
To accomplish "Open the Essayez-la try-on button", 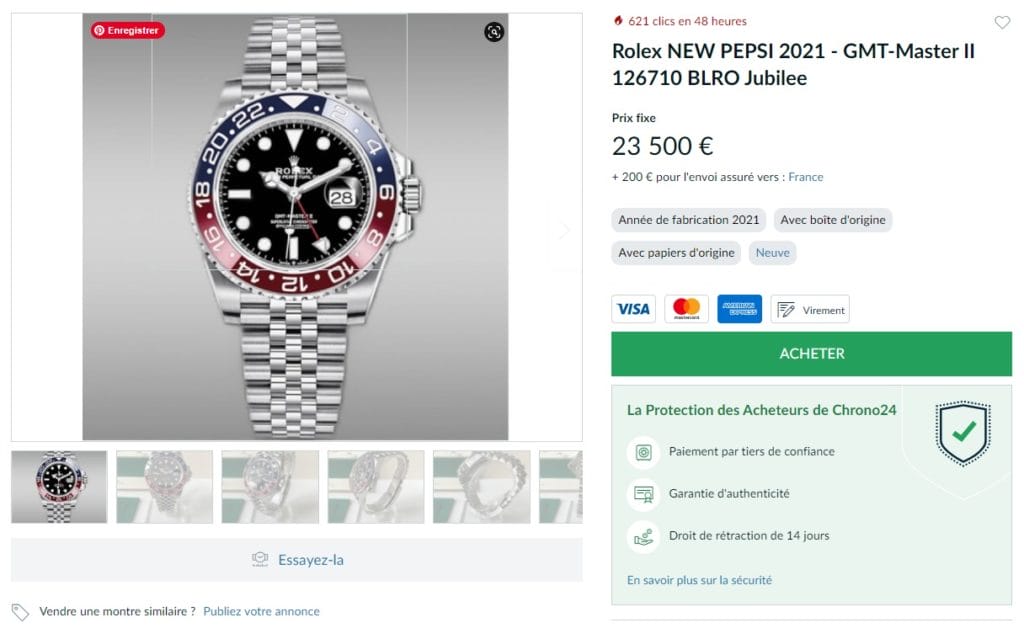I will pos(297,560).
